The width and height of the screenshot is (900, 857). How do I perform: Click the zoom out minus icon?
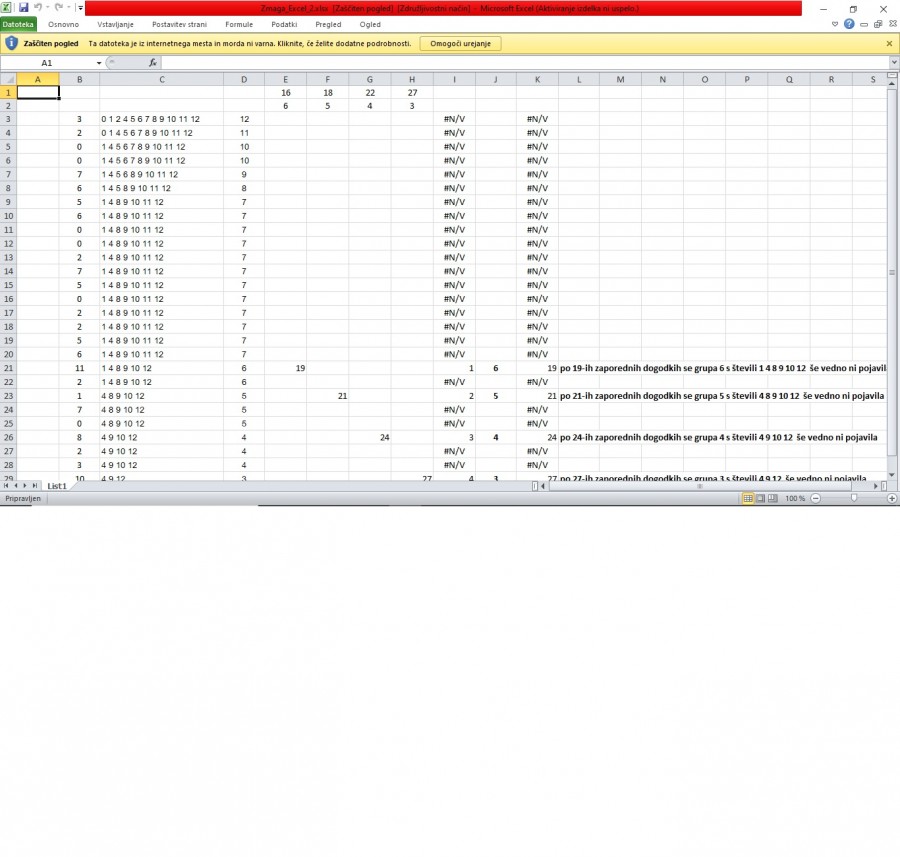[x=816, y=498]
